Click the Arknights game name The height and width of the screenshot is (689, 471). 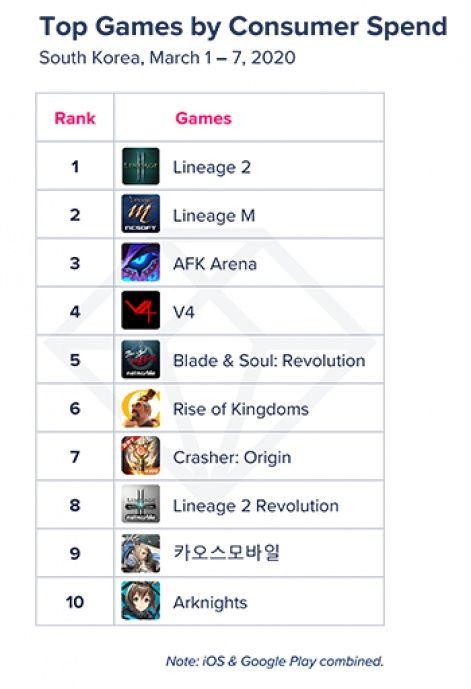tap(210, 602)
